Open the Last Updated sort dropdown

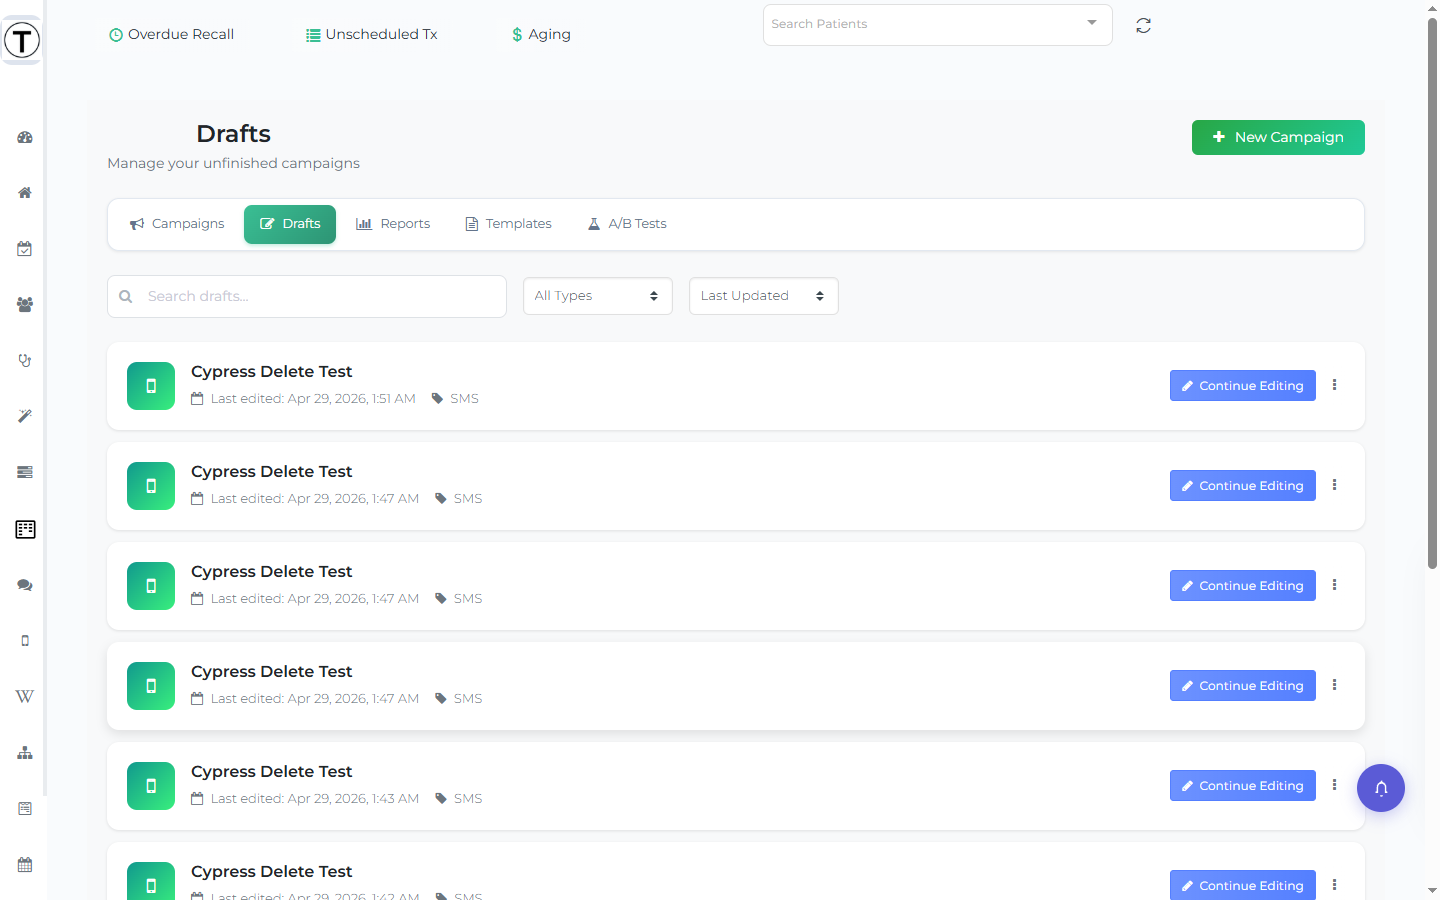(x=764, y=296)
